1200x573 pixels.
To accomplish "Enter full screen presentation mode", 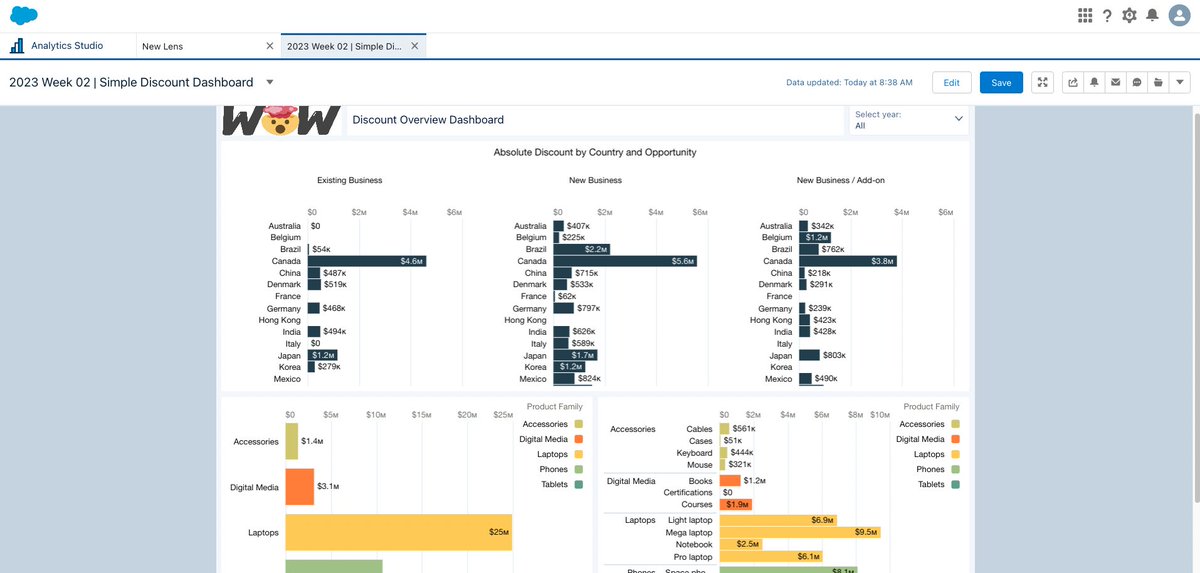I will [1043, 83].
